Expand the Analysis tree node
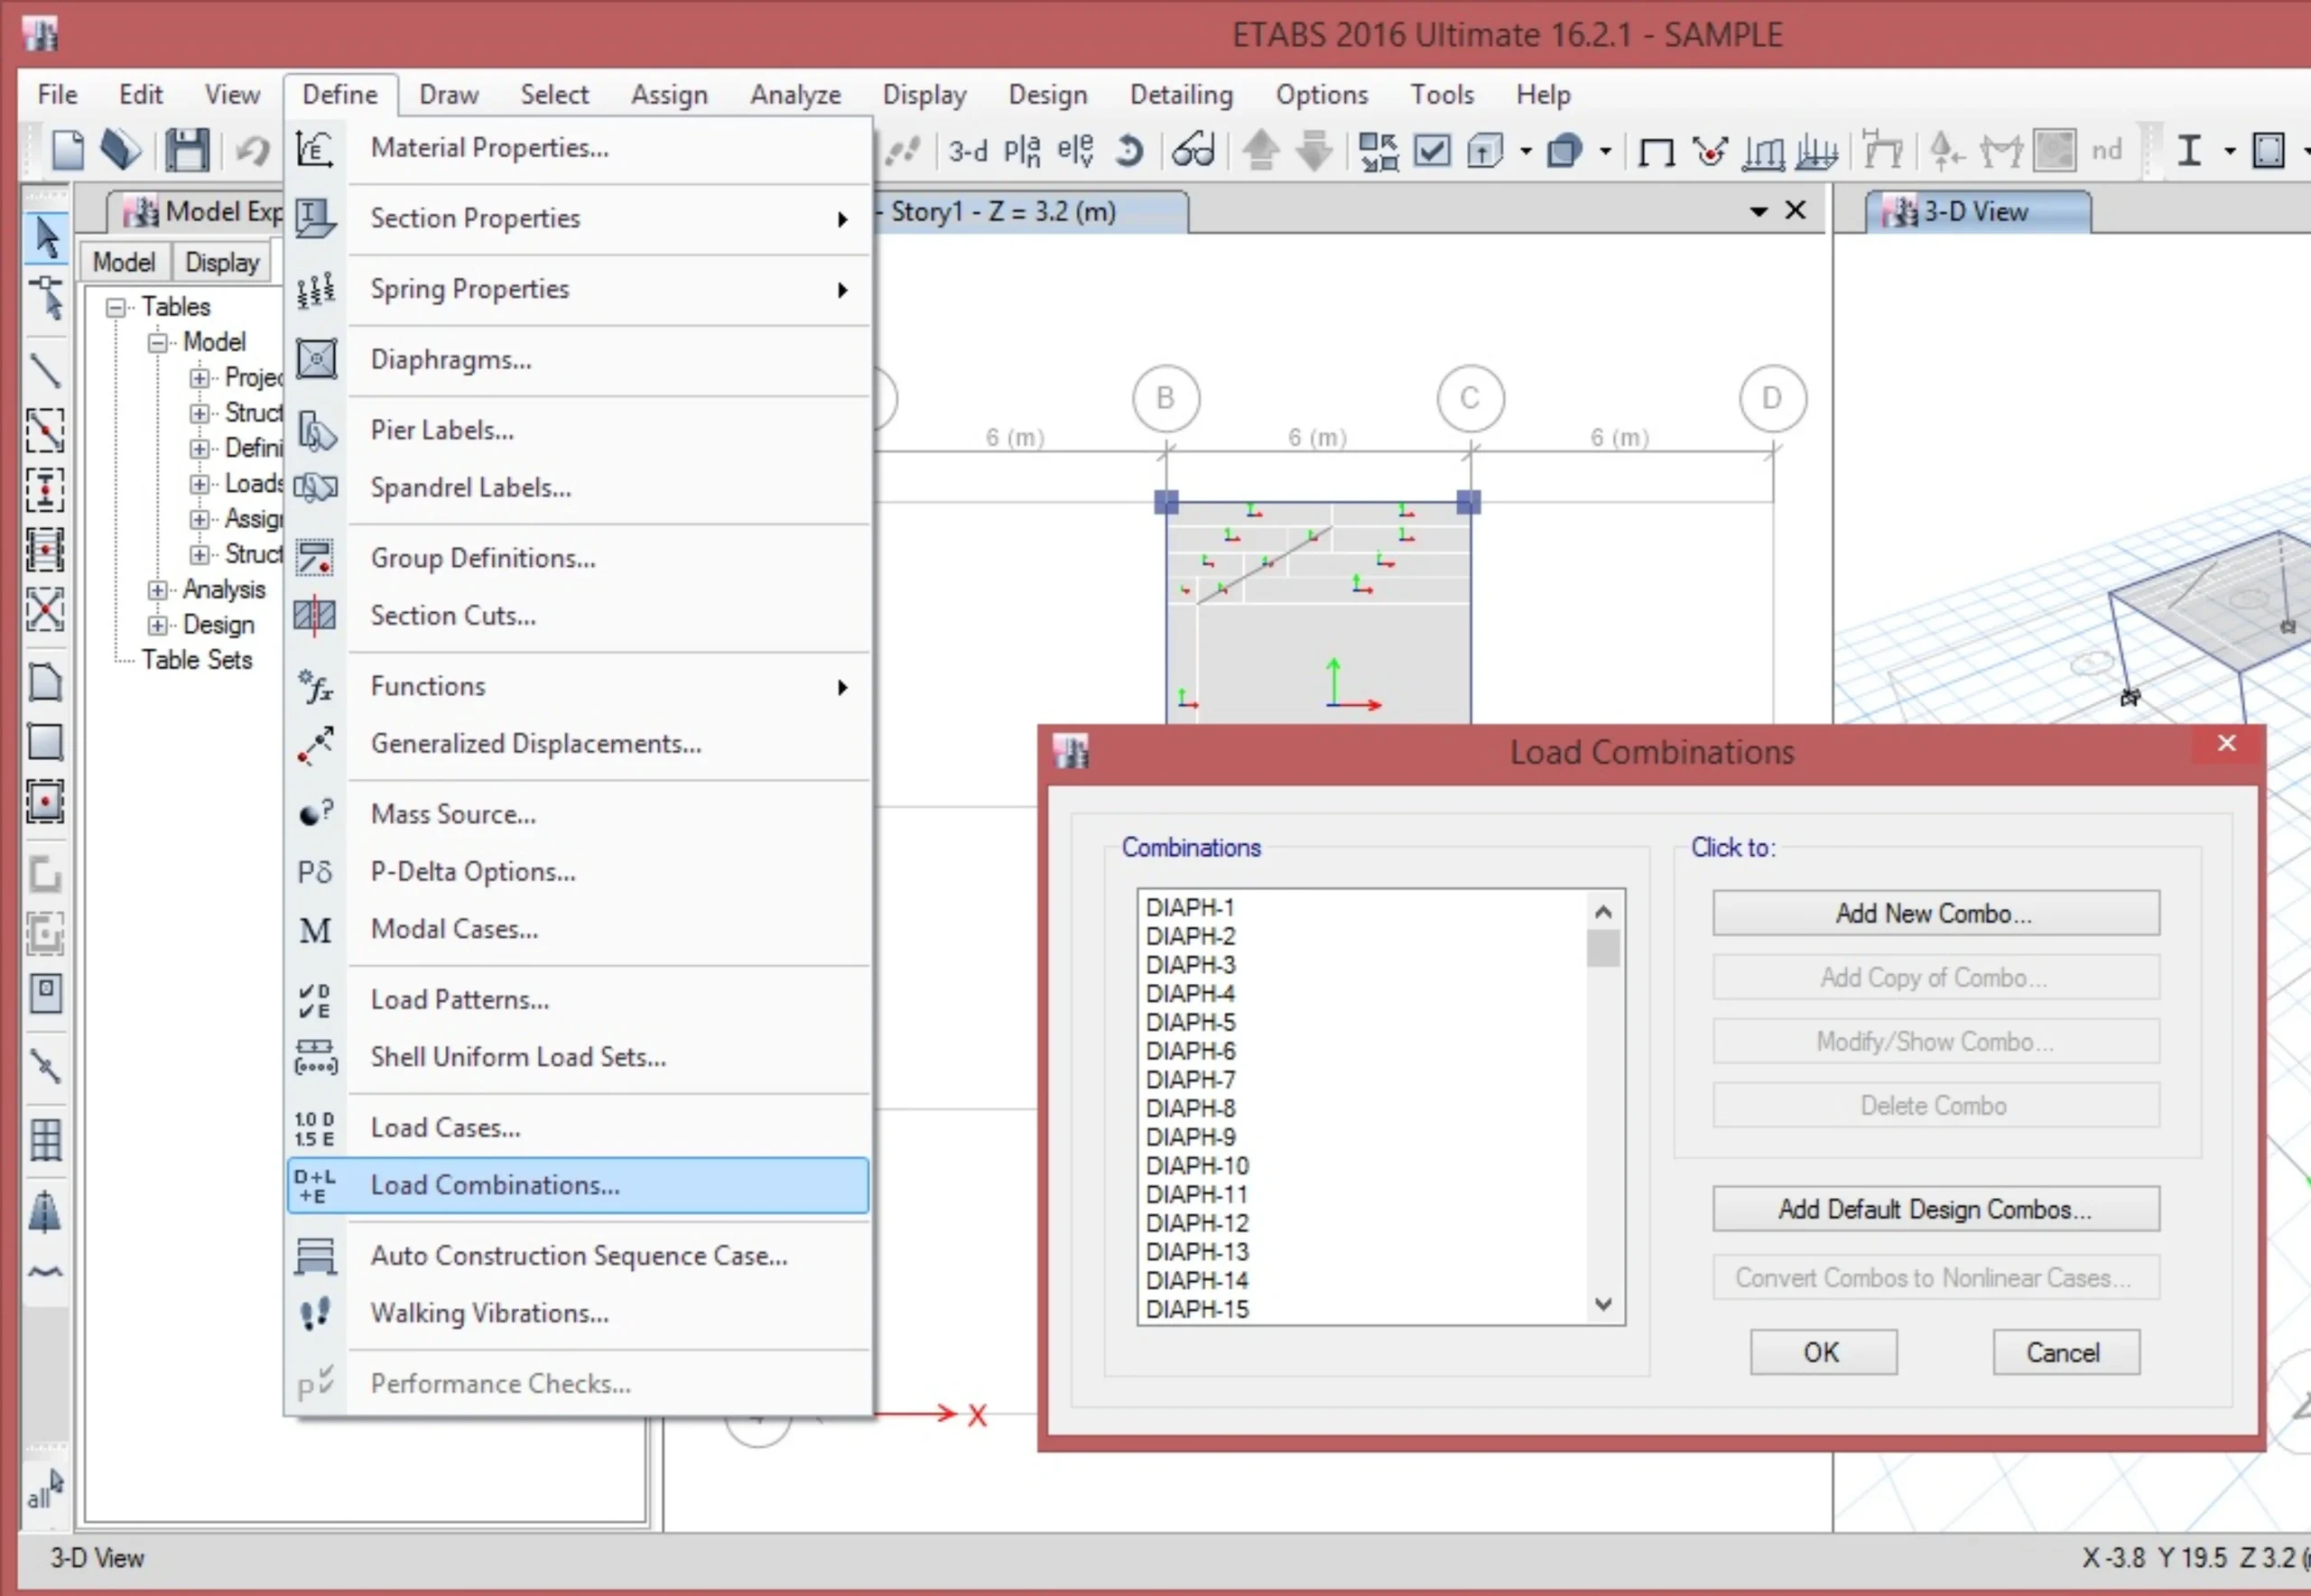 pos(158,590)
